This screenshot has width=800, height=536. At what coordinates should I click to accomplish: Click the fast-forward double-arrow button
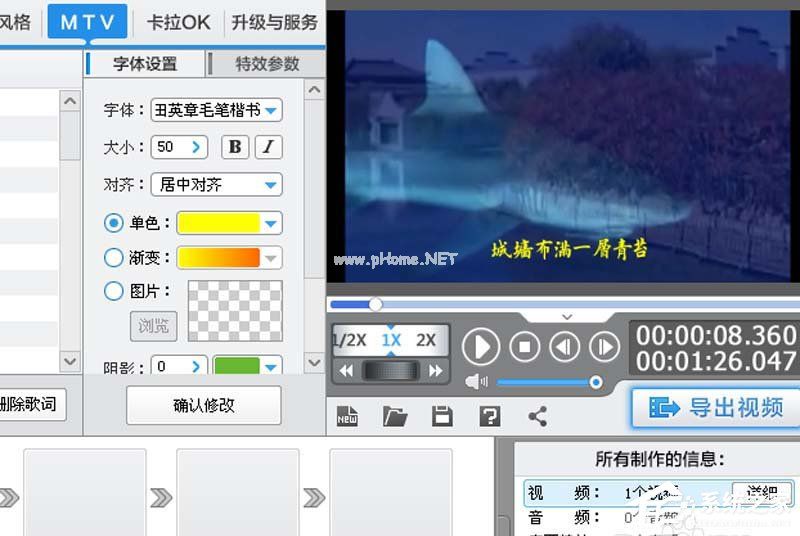pyautogui.click(x=435, y=370)
